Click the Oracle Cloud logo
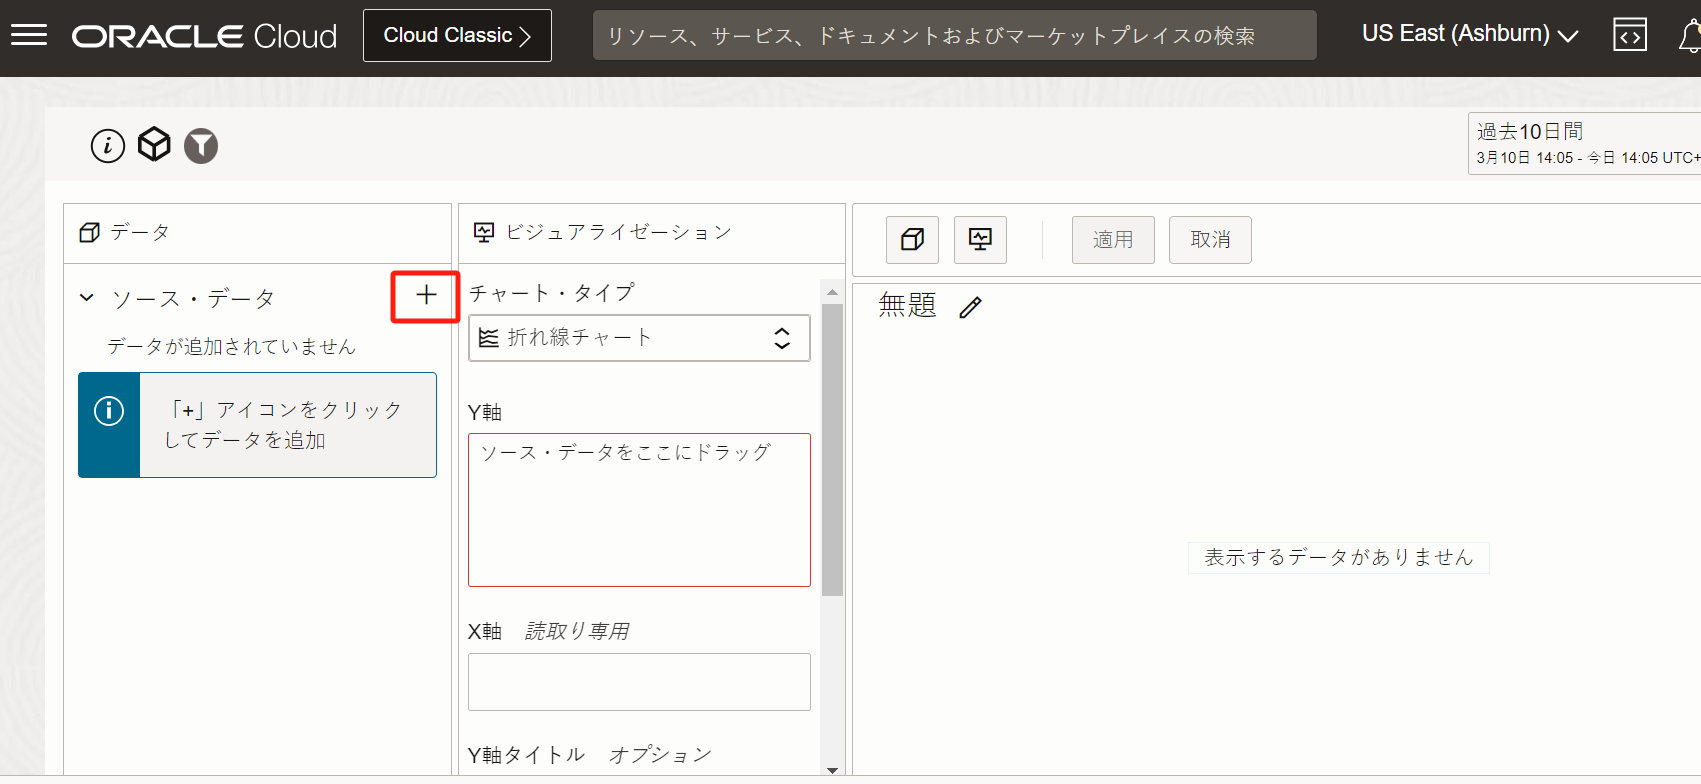 [204, 36]
